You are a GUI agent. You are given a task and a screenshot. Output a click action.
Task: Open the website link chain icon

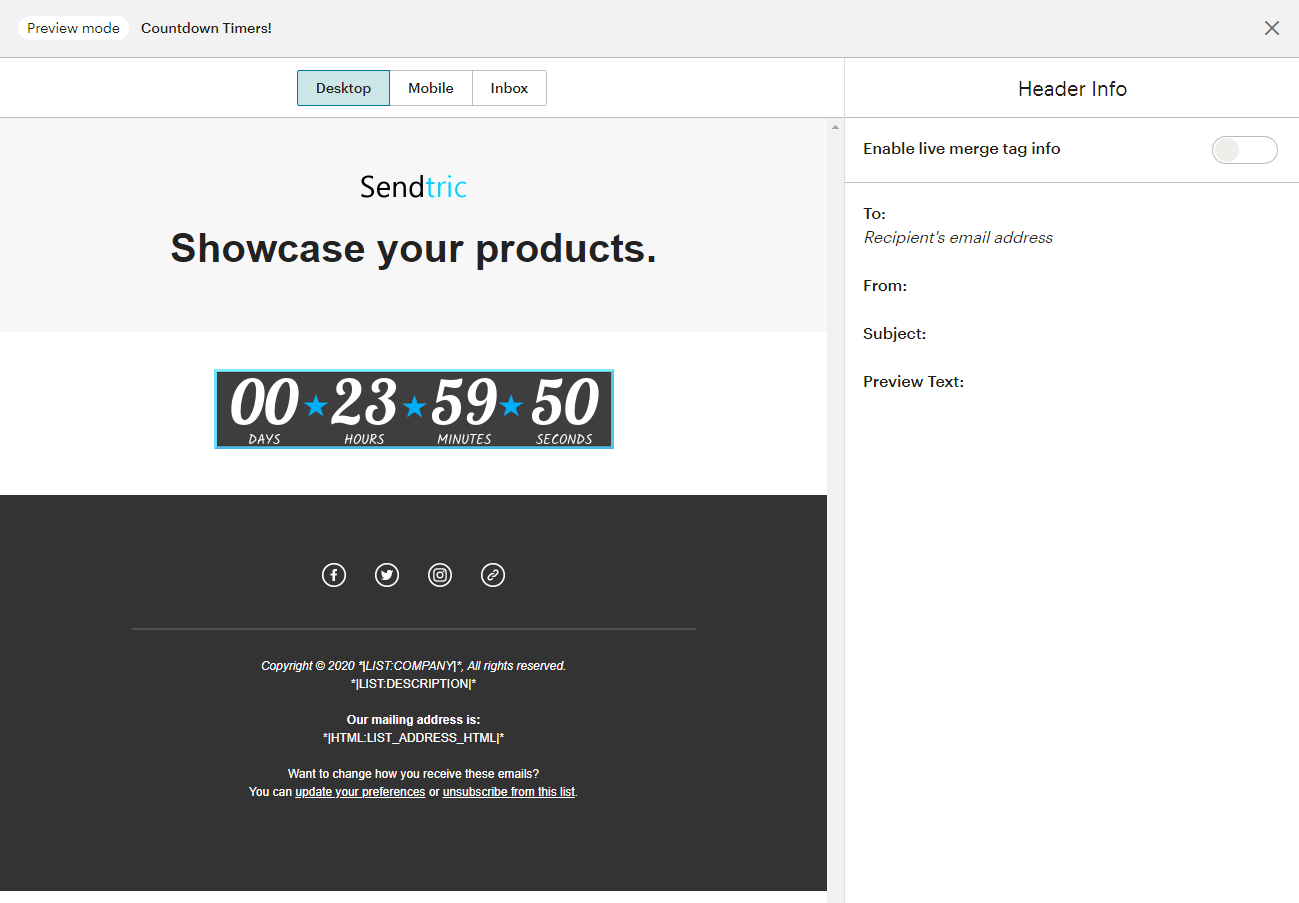pyautogui.click(x=493, y=575)
